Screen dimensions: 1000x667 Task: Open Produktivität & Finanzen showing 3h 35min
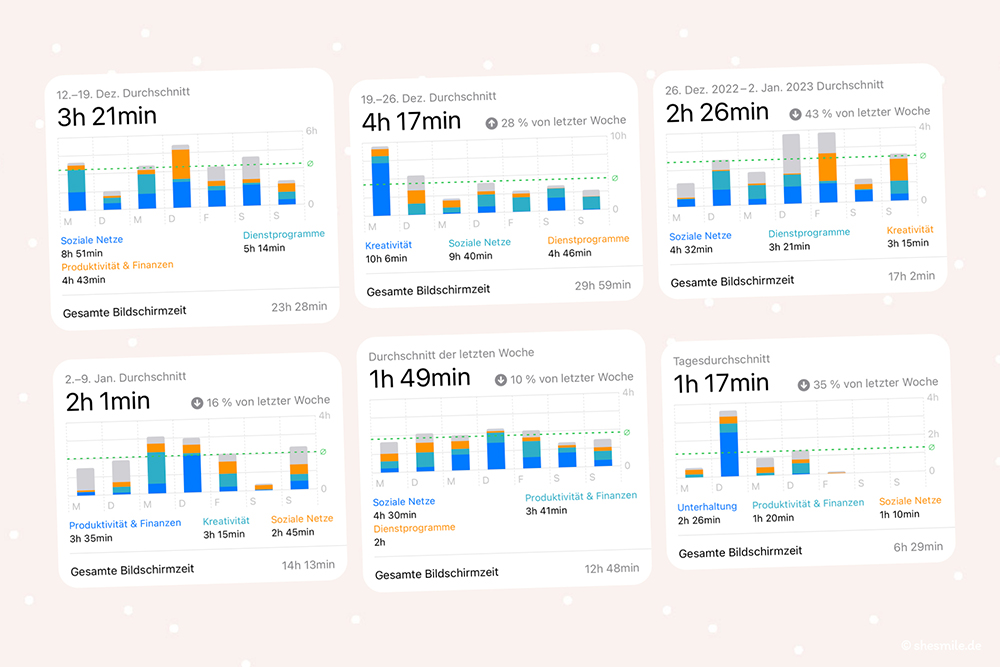coord(125,531)
